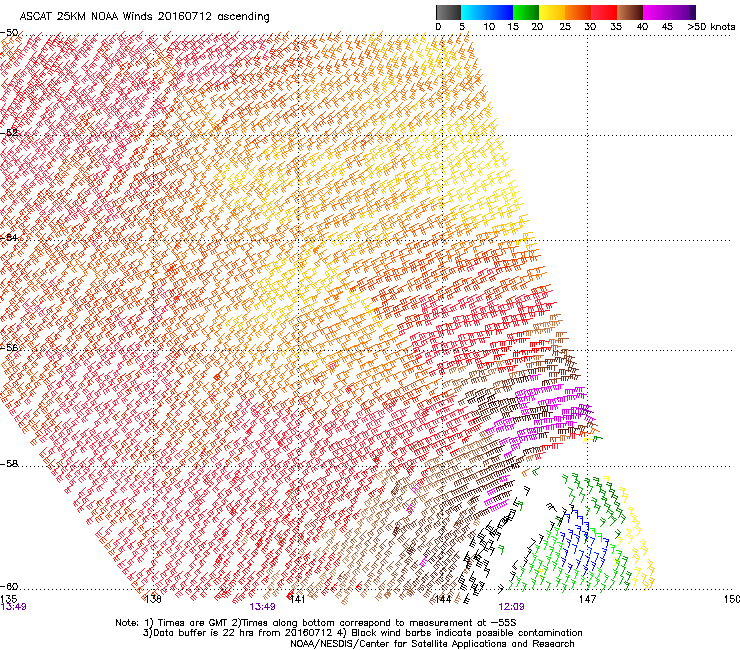Click the '135' longitude label
This screenshot has width=740, height=650.
pos(9,599)
